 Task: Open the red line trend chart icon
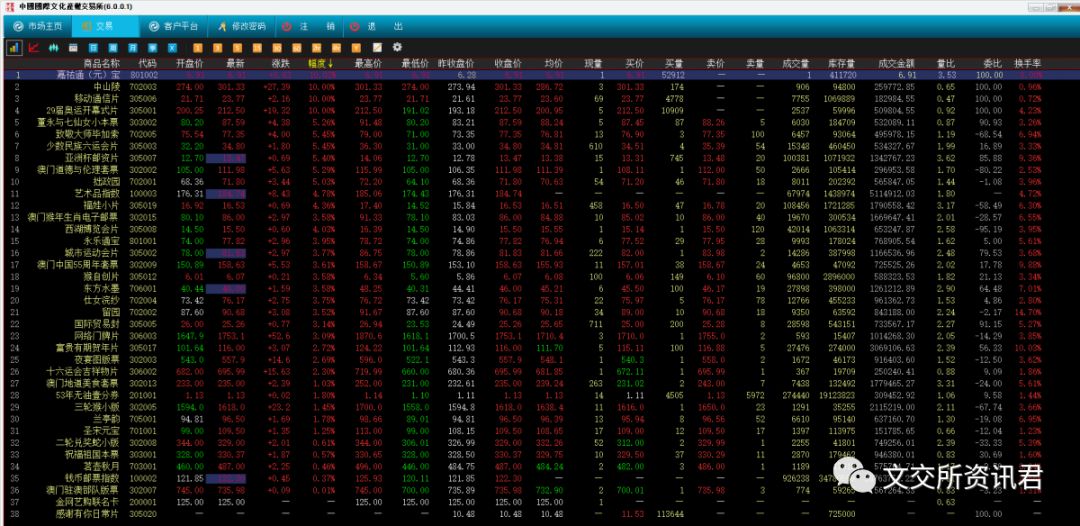34,48
